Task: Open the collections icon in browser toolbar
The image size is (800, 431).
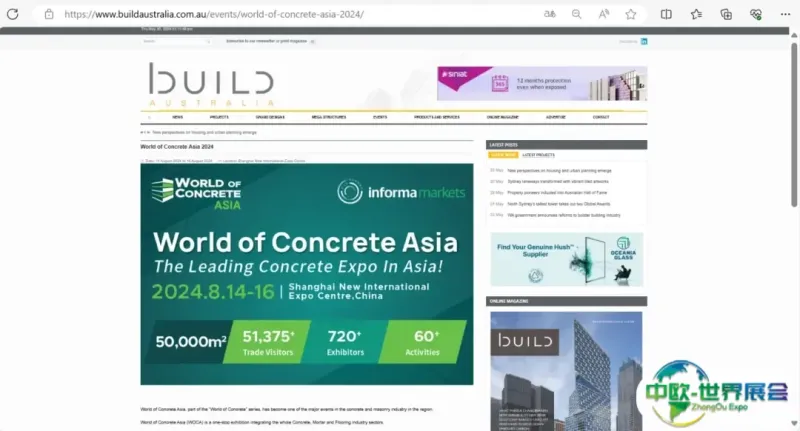Action: 726,14
